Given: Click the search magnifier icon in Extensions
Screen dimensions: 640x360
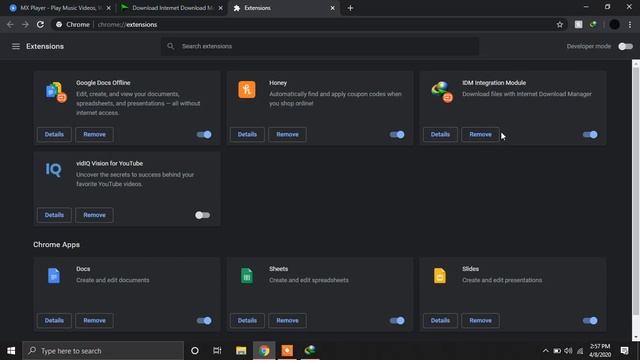Looking at the screenshot, I should point(171,46).
